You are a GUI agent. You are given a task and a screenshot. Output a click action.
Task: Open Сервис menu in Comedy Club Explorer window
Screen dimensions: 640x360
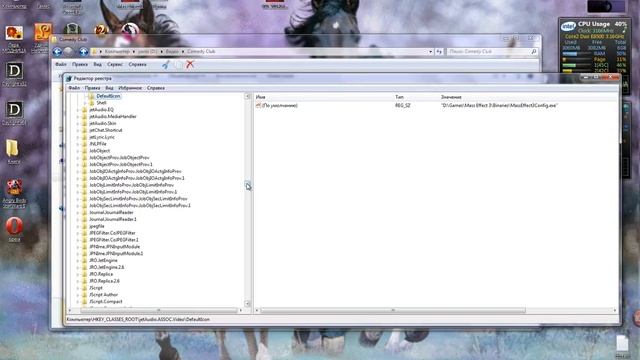click(x=115, y=64)
